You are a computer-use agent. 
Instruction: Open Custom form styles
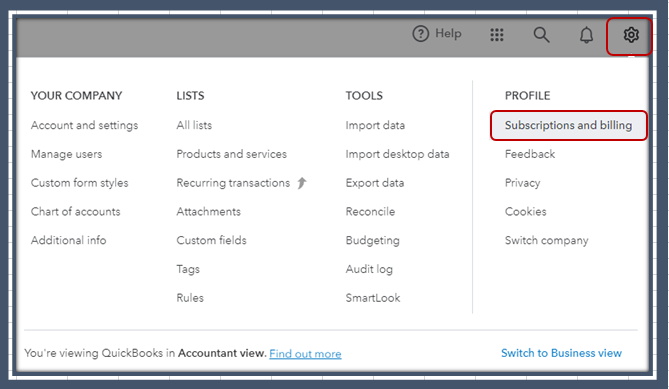(79, 183)
